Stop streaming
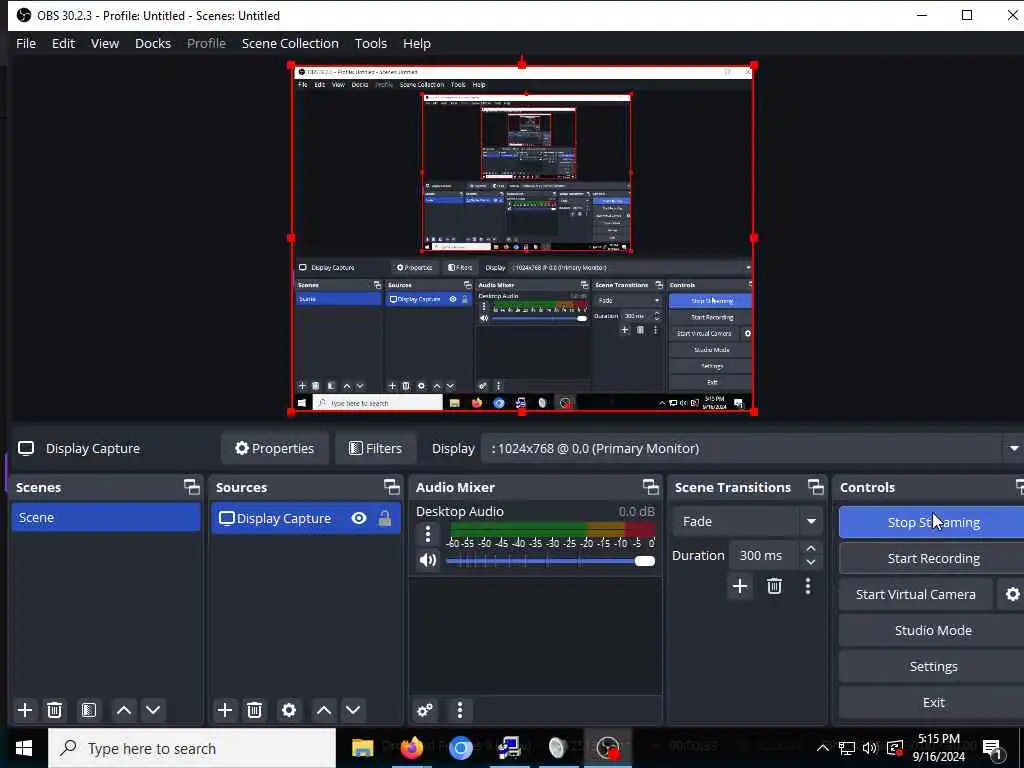 coord(933,522)
